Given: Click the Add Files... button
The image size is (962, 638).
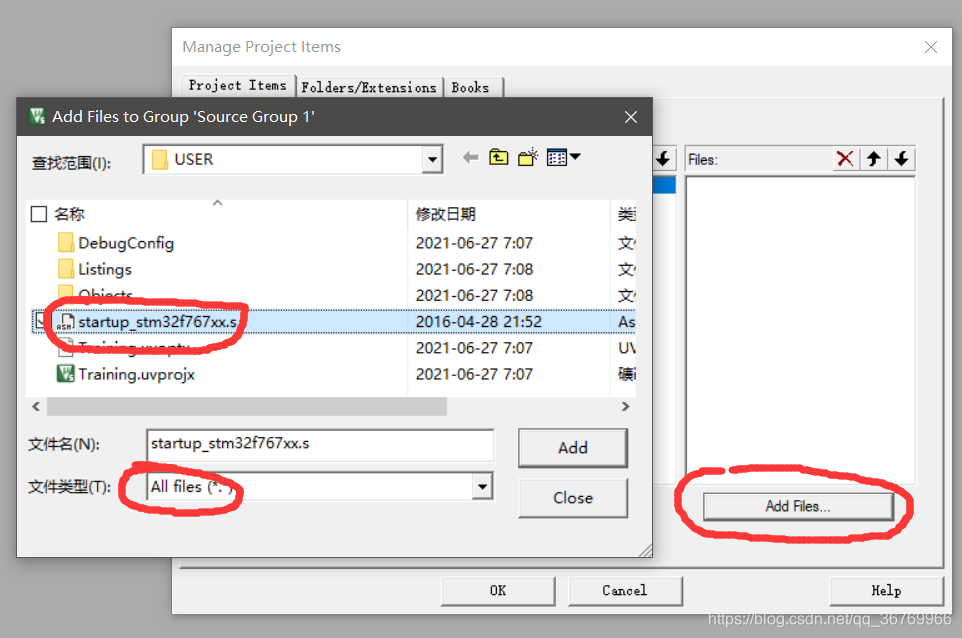Looking at the screenshot, I should click(x=798, y=506).
